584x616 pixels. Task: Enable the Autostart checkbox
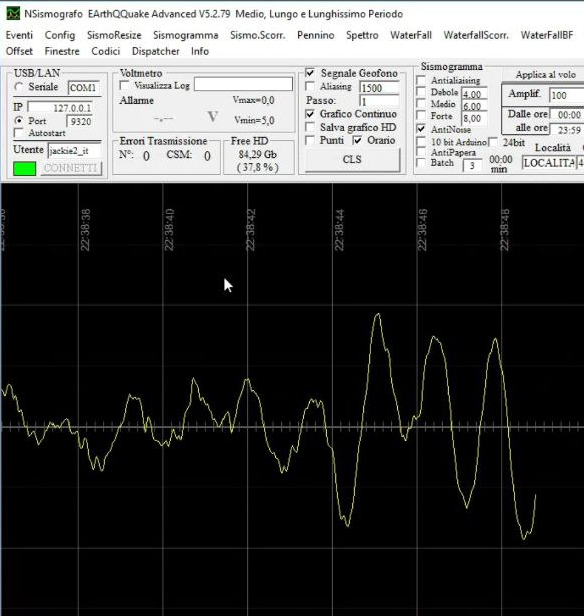point(18,132)
